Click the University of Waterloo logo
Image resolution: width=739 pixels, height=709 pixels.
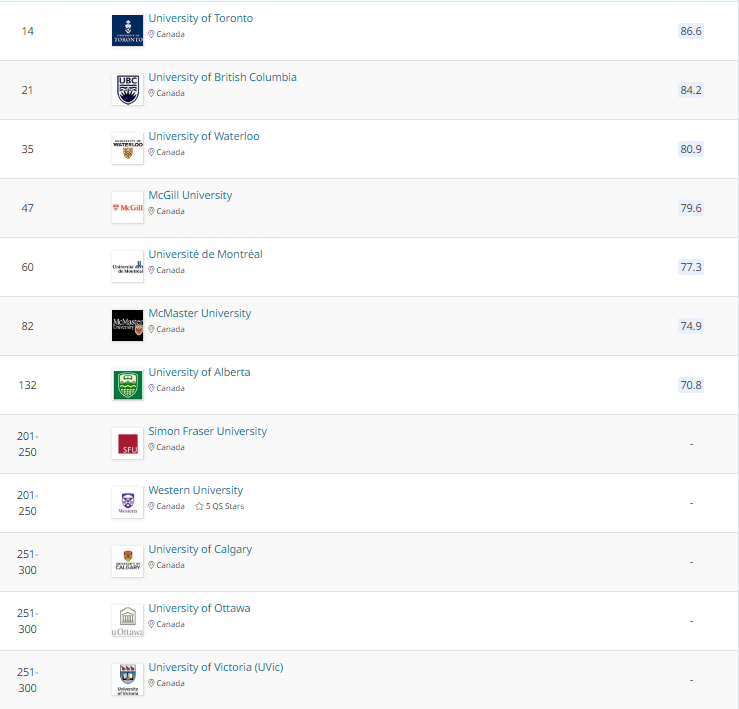[127, 149]
